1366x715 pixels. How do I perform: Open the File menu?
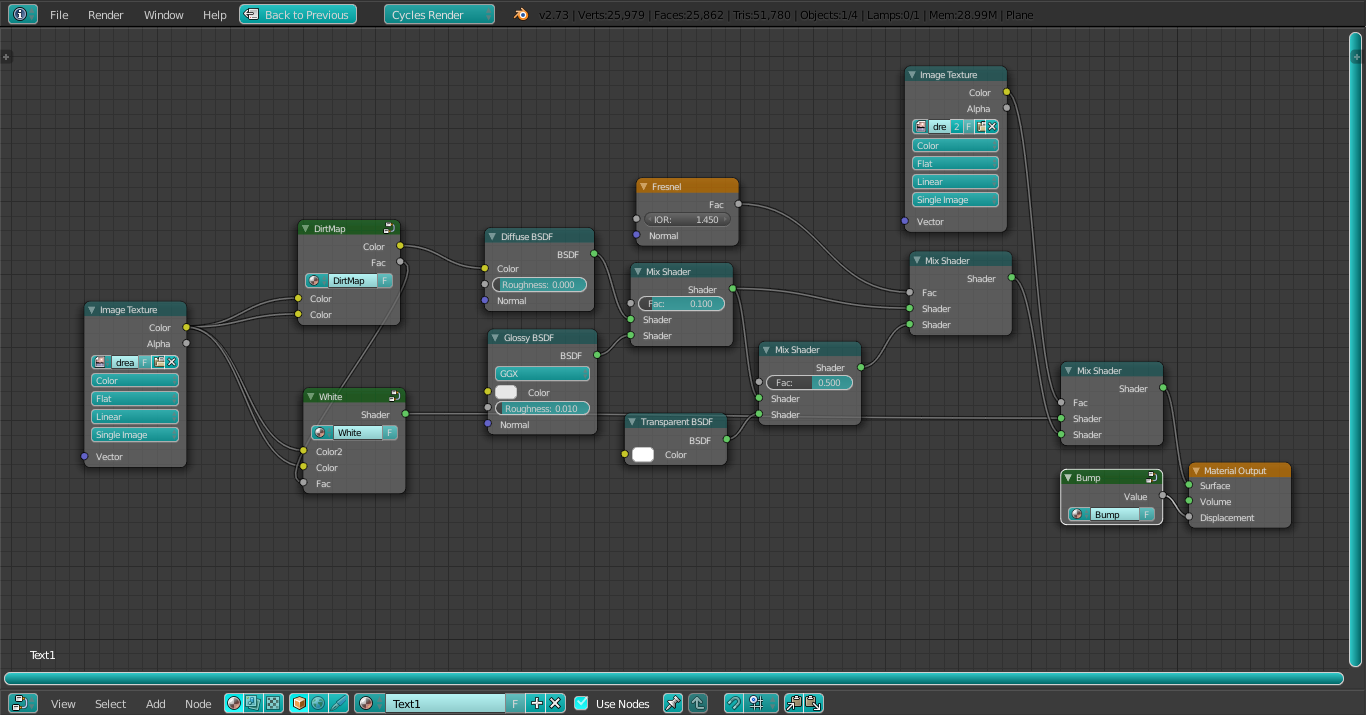point(59,15)
